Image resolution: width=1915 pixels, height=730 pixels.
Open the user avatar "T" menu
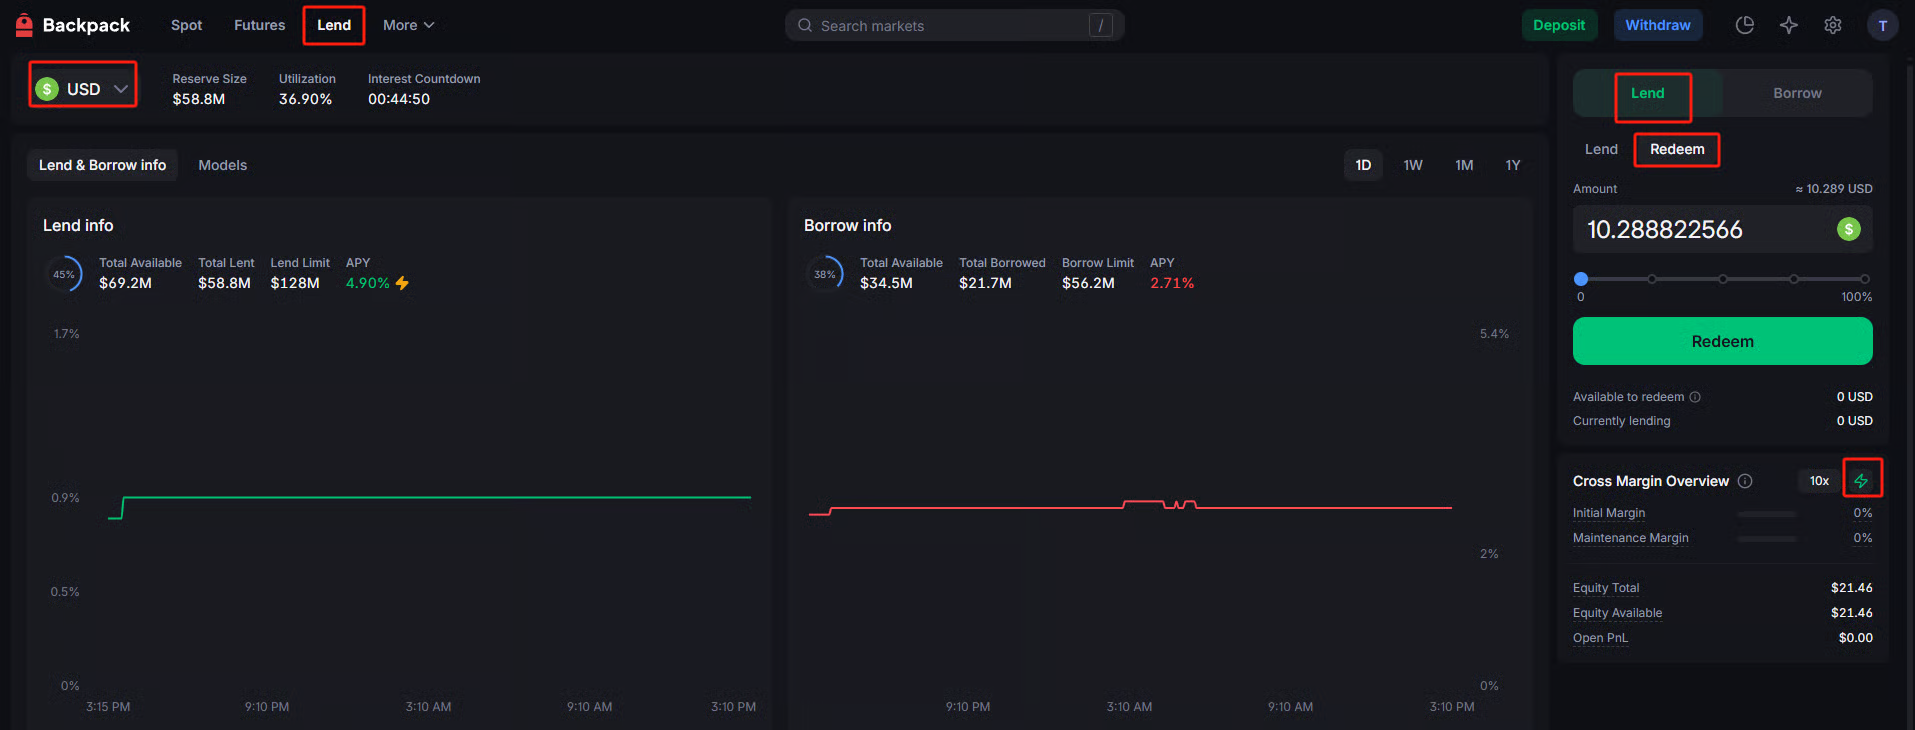click(x=1882, y=25)
